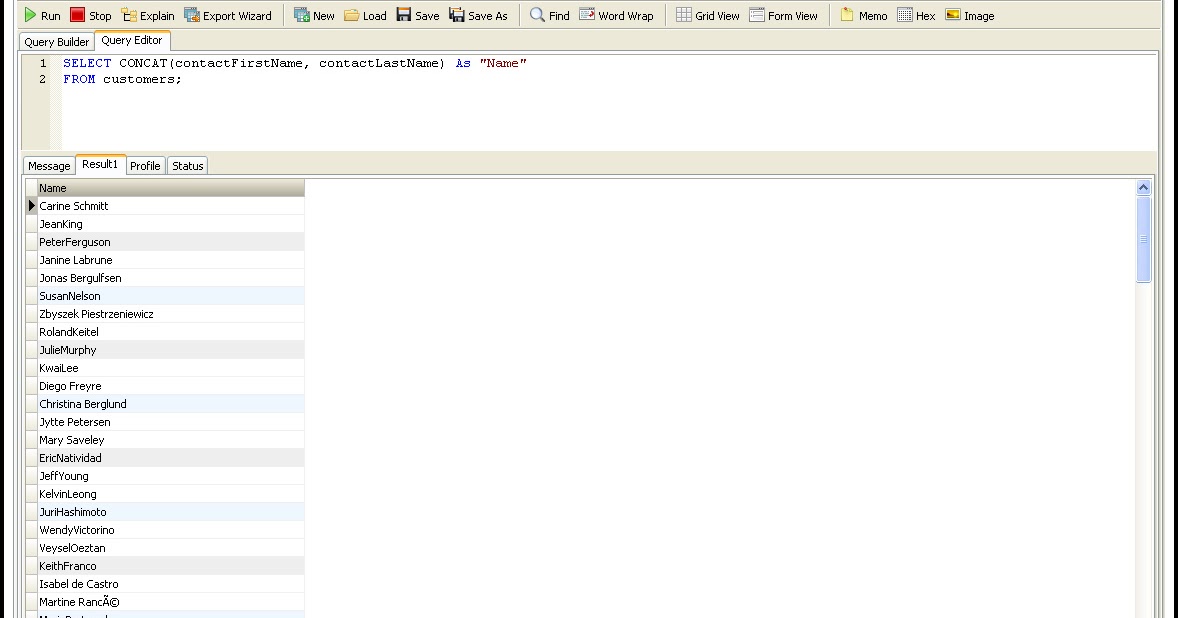This screenshot has height=618, width=1178.
Task: Switch to the Message tab
Action: pyautogui.click(x=48, y=165)
